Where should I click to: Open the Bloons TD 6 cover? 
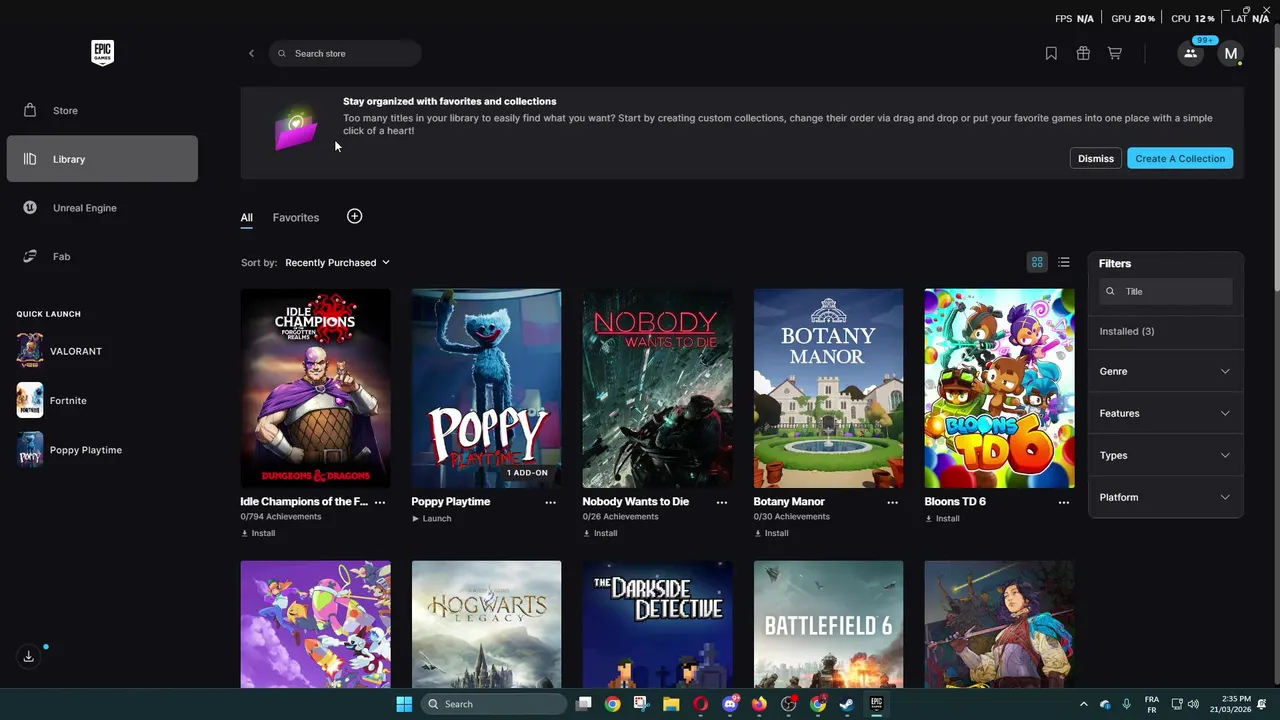(999, 388)
